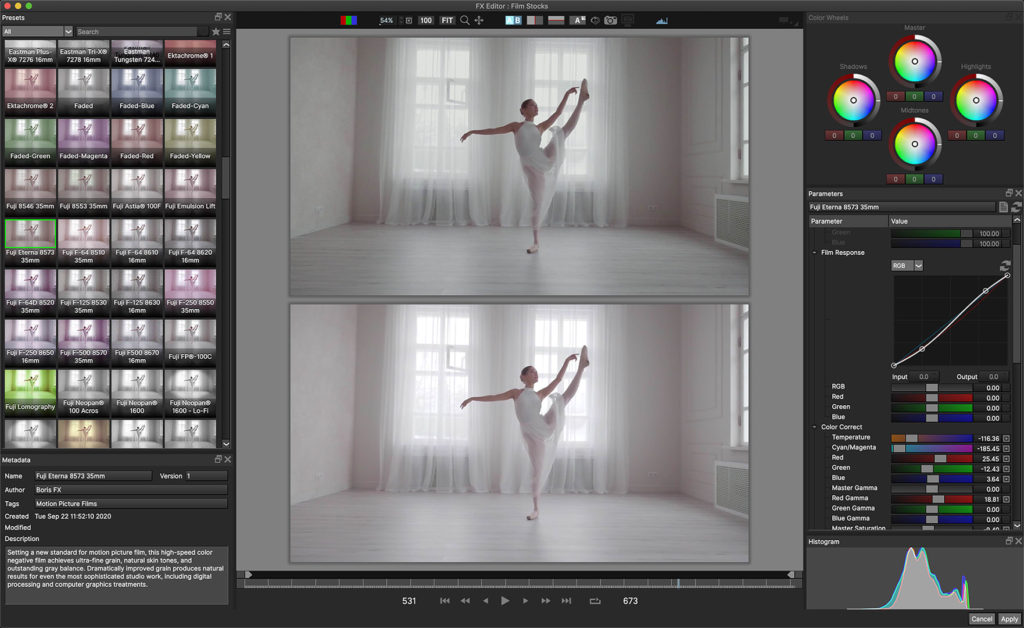Go to the first frame

(x=445, y=601)
